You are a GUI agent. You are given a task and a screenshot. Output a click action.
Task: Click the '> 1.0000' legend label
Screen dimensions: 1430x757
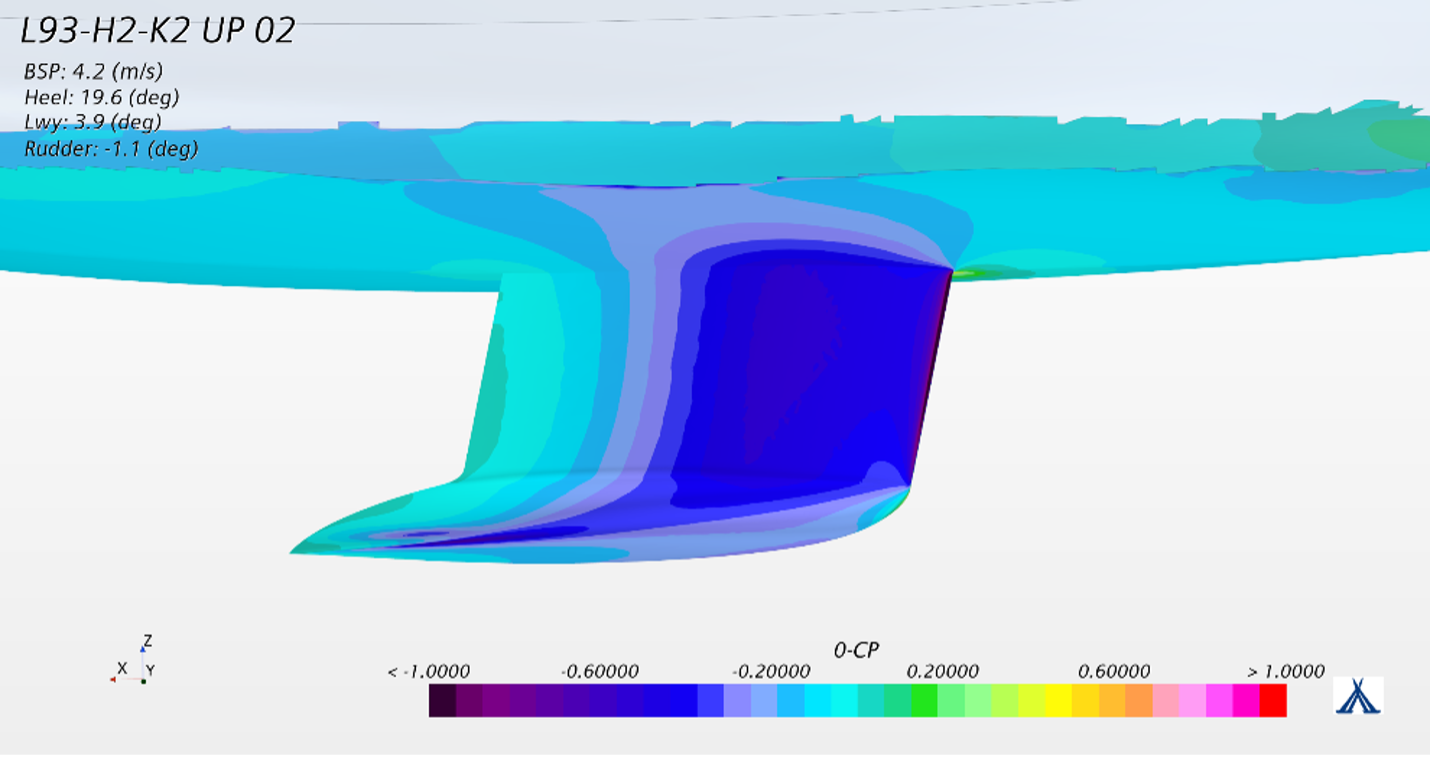(1286, 672)
